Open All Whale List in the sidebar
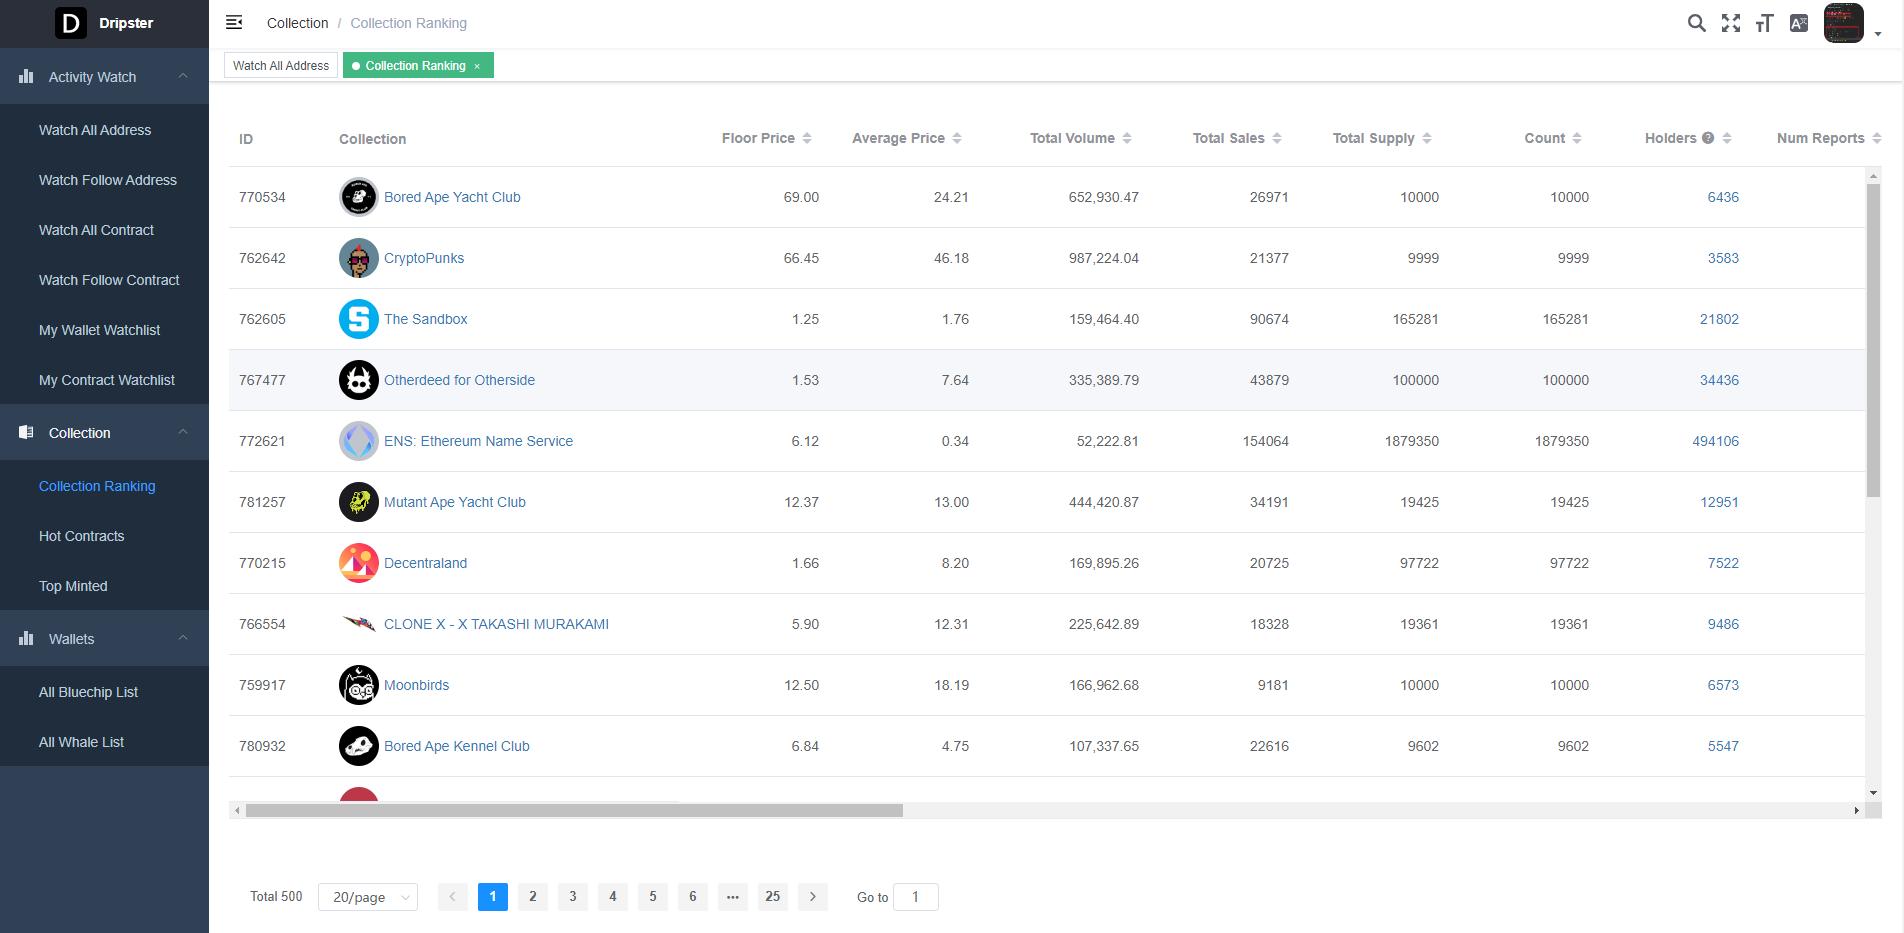The image size is (1904, 933). [82, 742]
